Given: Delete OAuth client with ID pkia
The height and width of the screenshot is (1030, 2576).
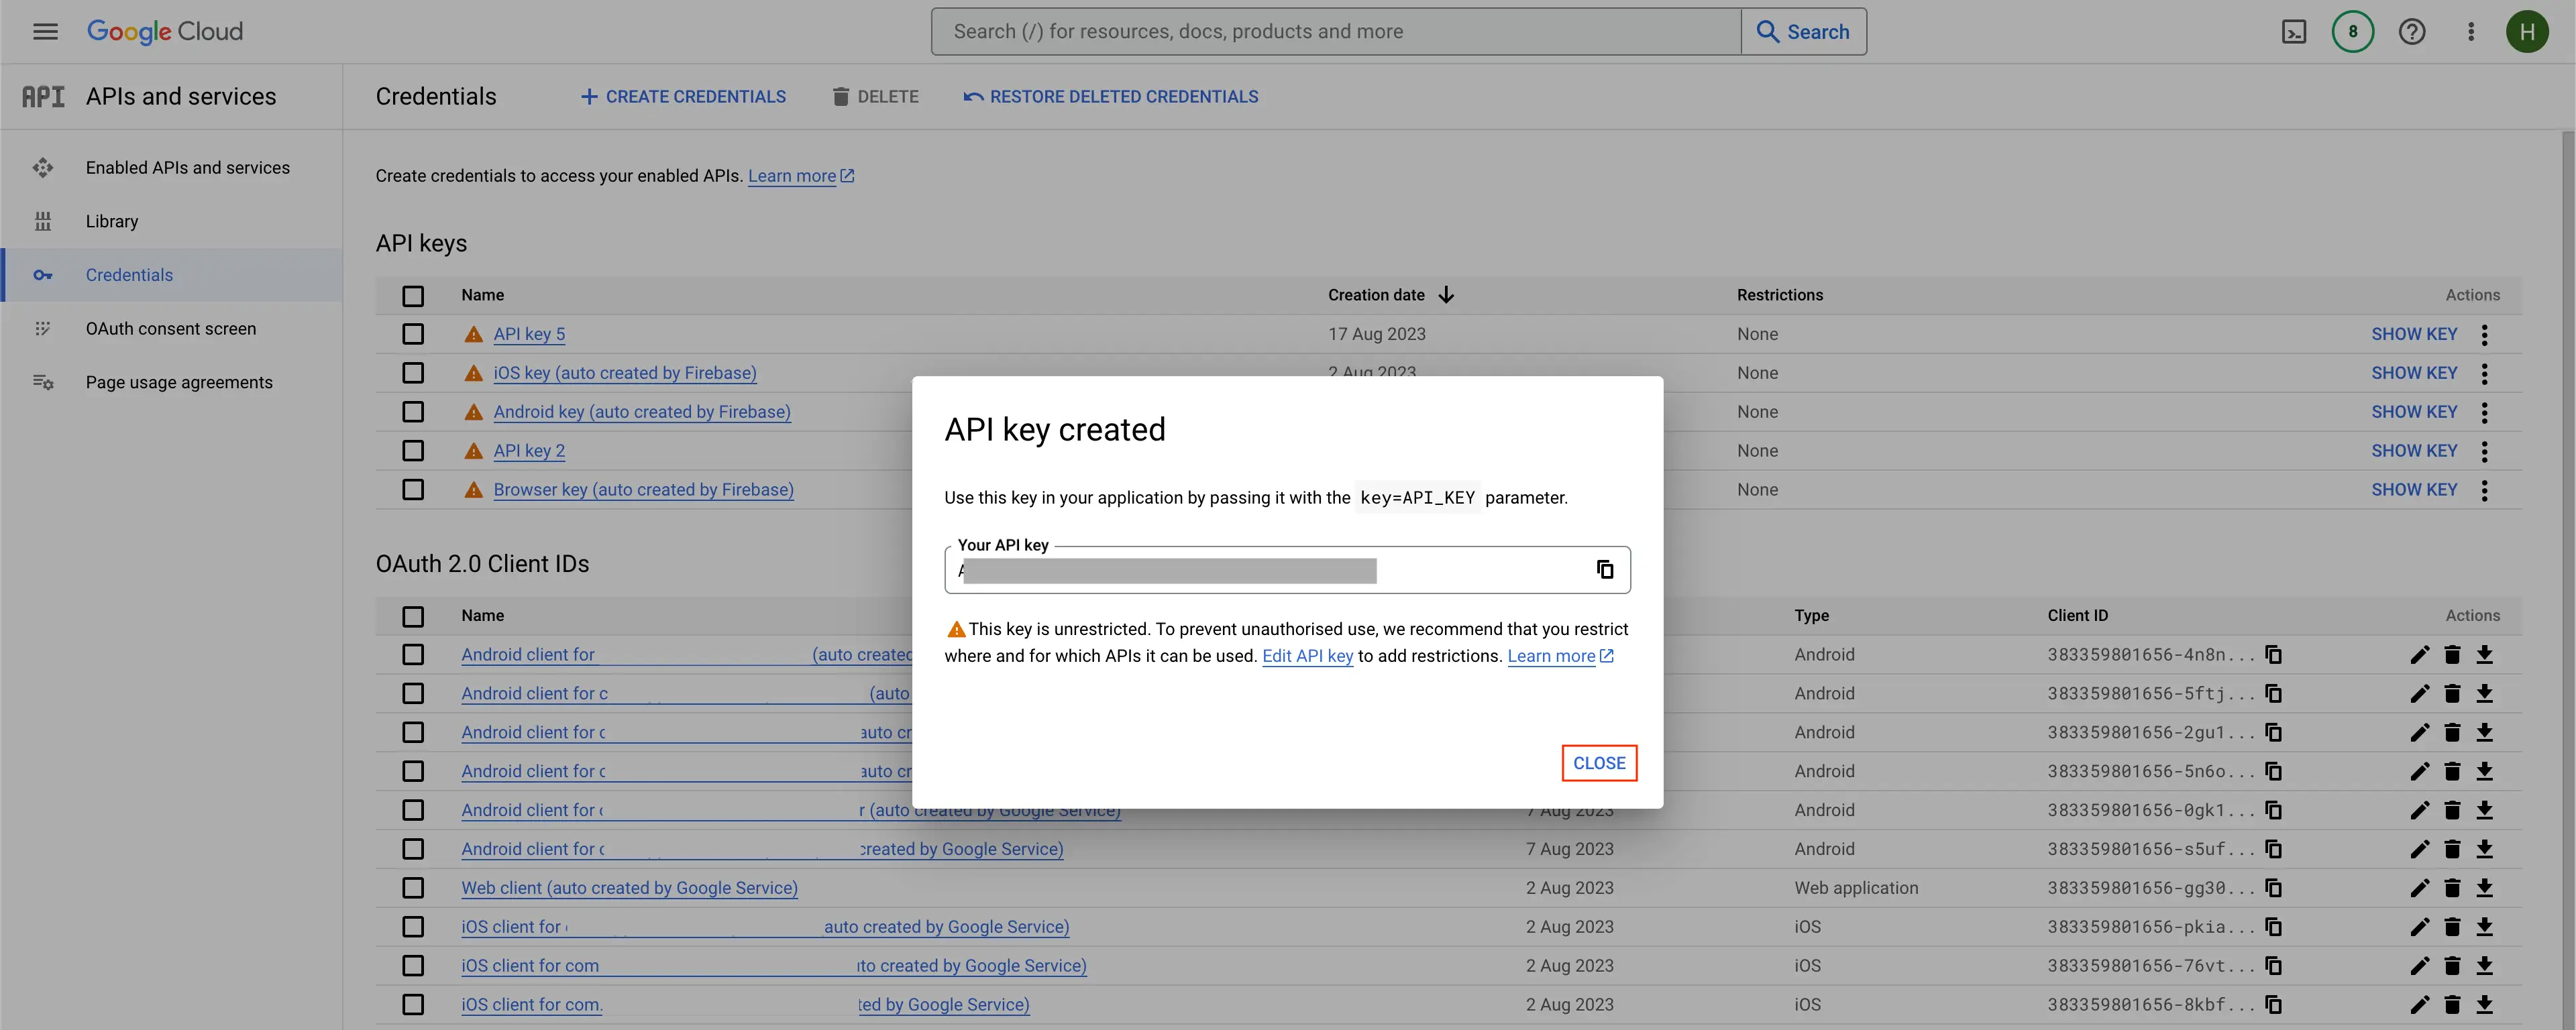Looking at the screenshot, I should (x=2452, y=927).
